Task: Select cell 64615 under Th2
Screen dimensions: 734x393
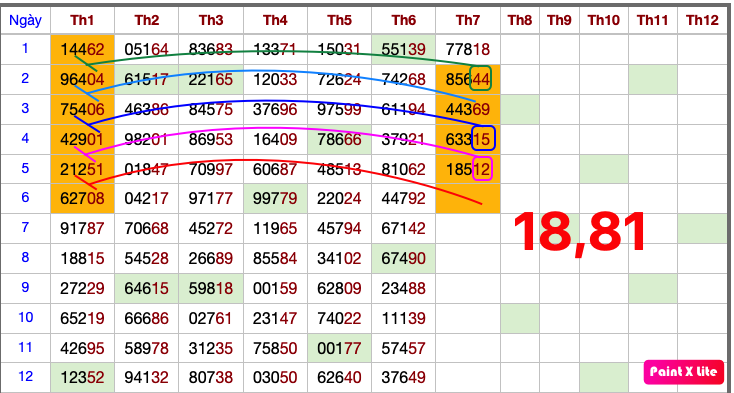Action: pyautogui.click(x=147, y=288)
